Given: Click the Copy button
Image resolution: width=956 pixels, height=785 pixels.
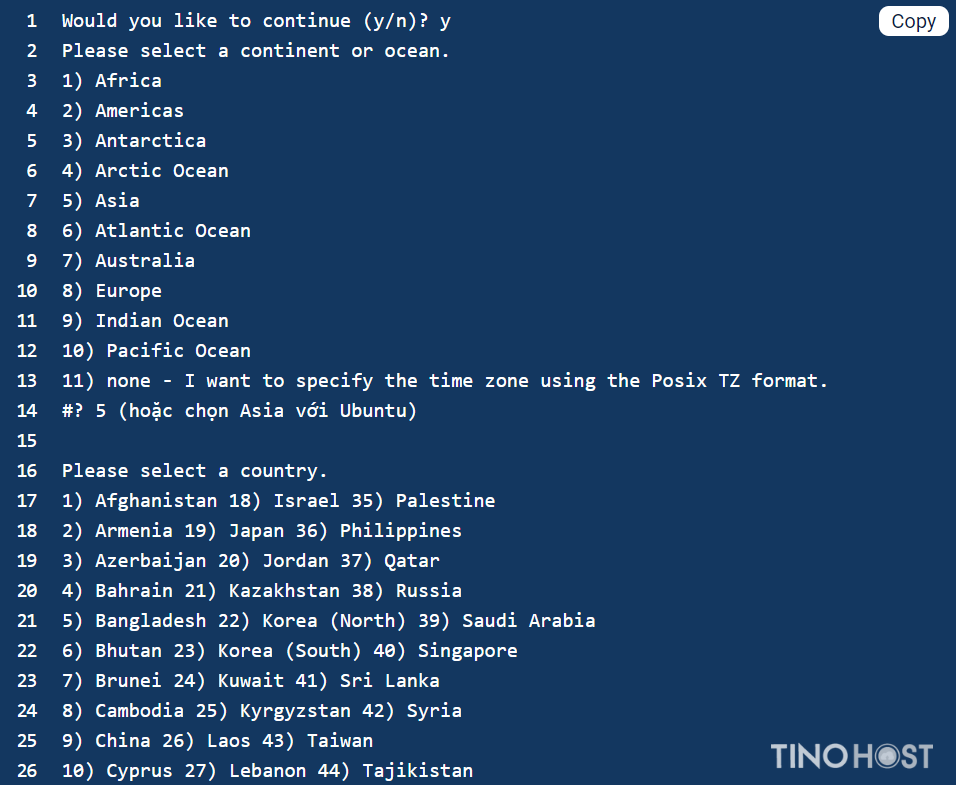Looking at the screenshot, I should [913, 21].
